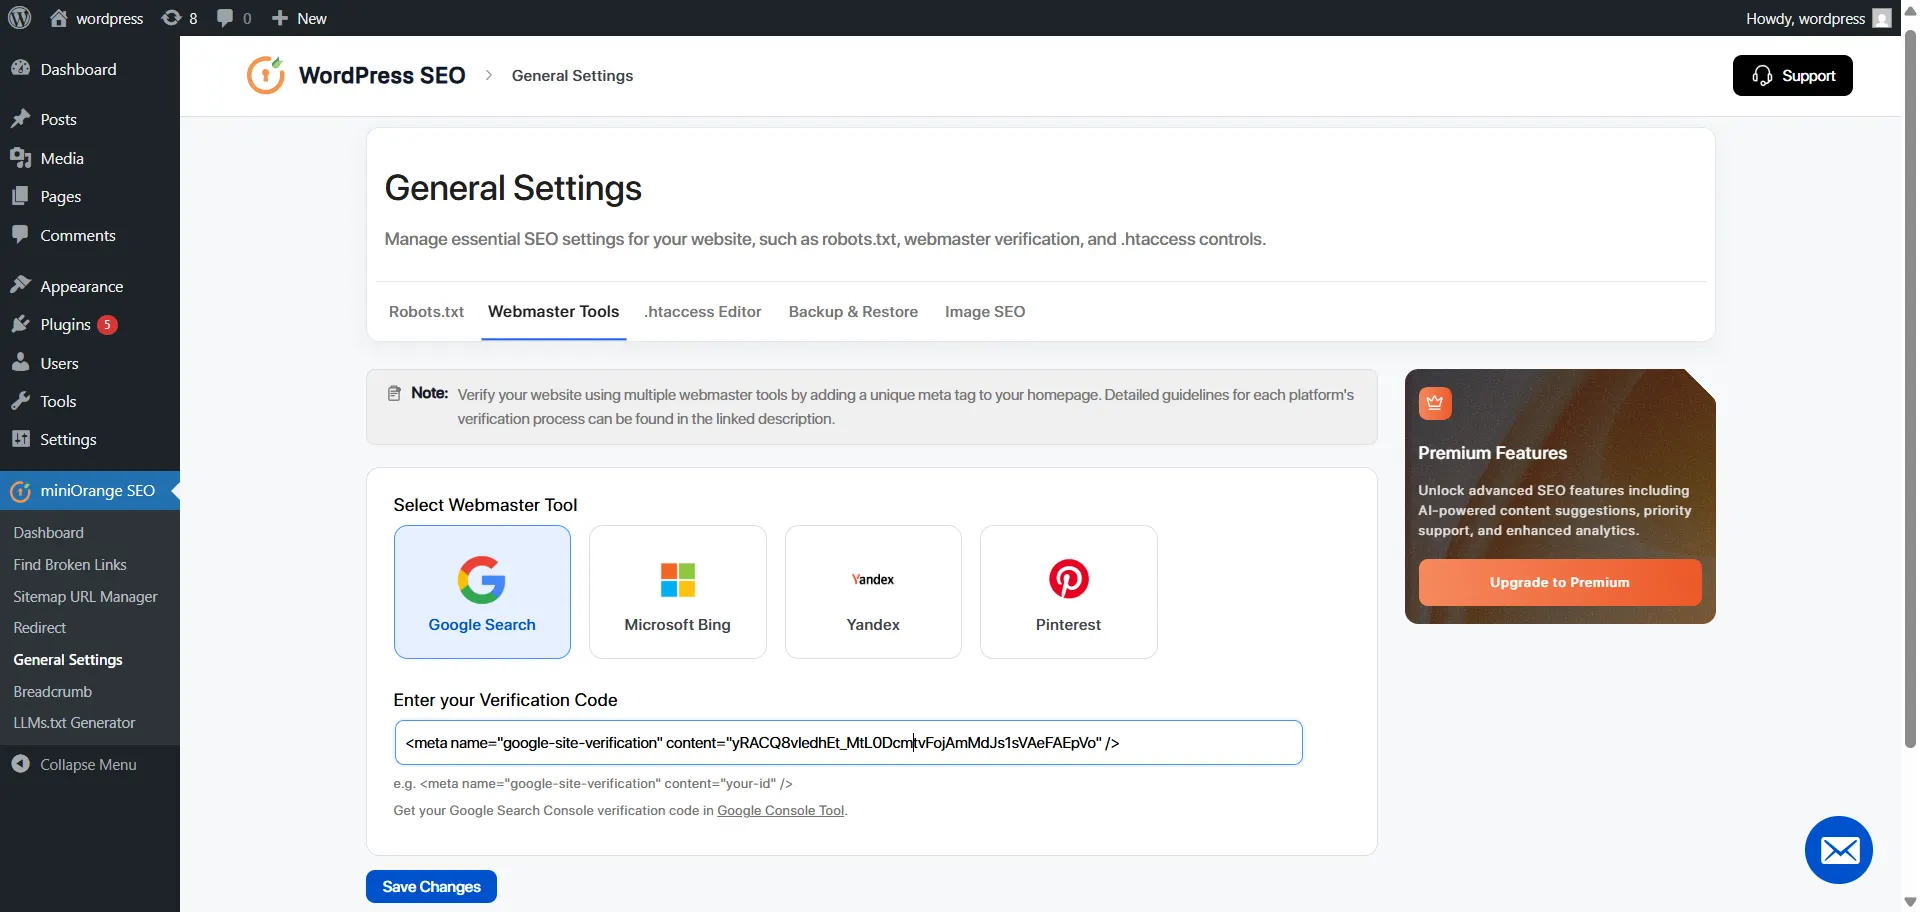Switch to the Image SEO tab
Viewport: 1920px width, 912px height.
pos(985,312)
